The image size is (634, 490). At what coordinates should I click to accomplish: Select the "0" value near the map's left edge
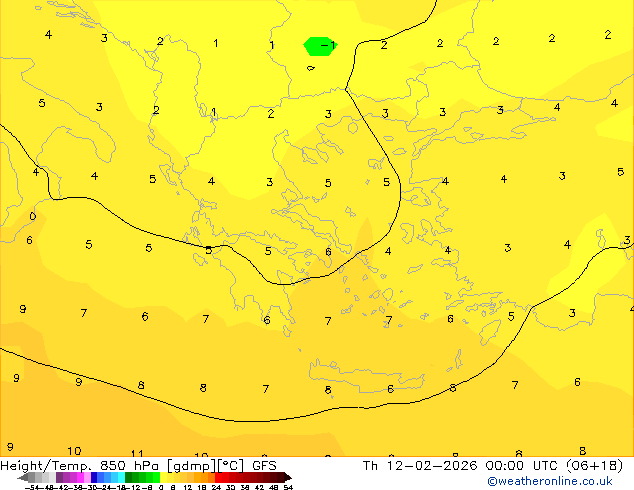coord(33,216)
